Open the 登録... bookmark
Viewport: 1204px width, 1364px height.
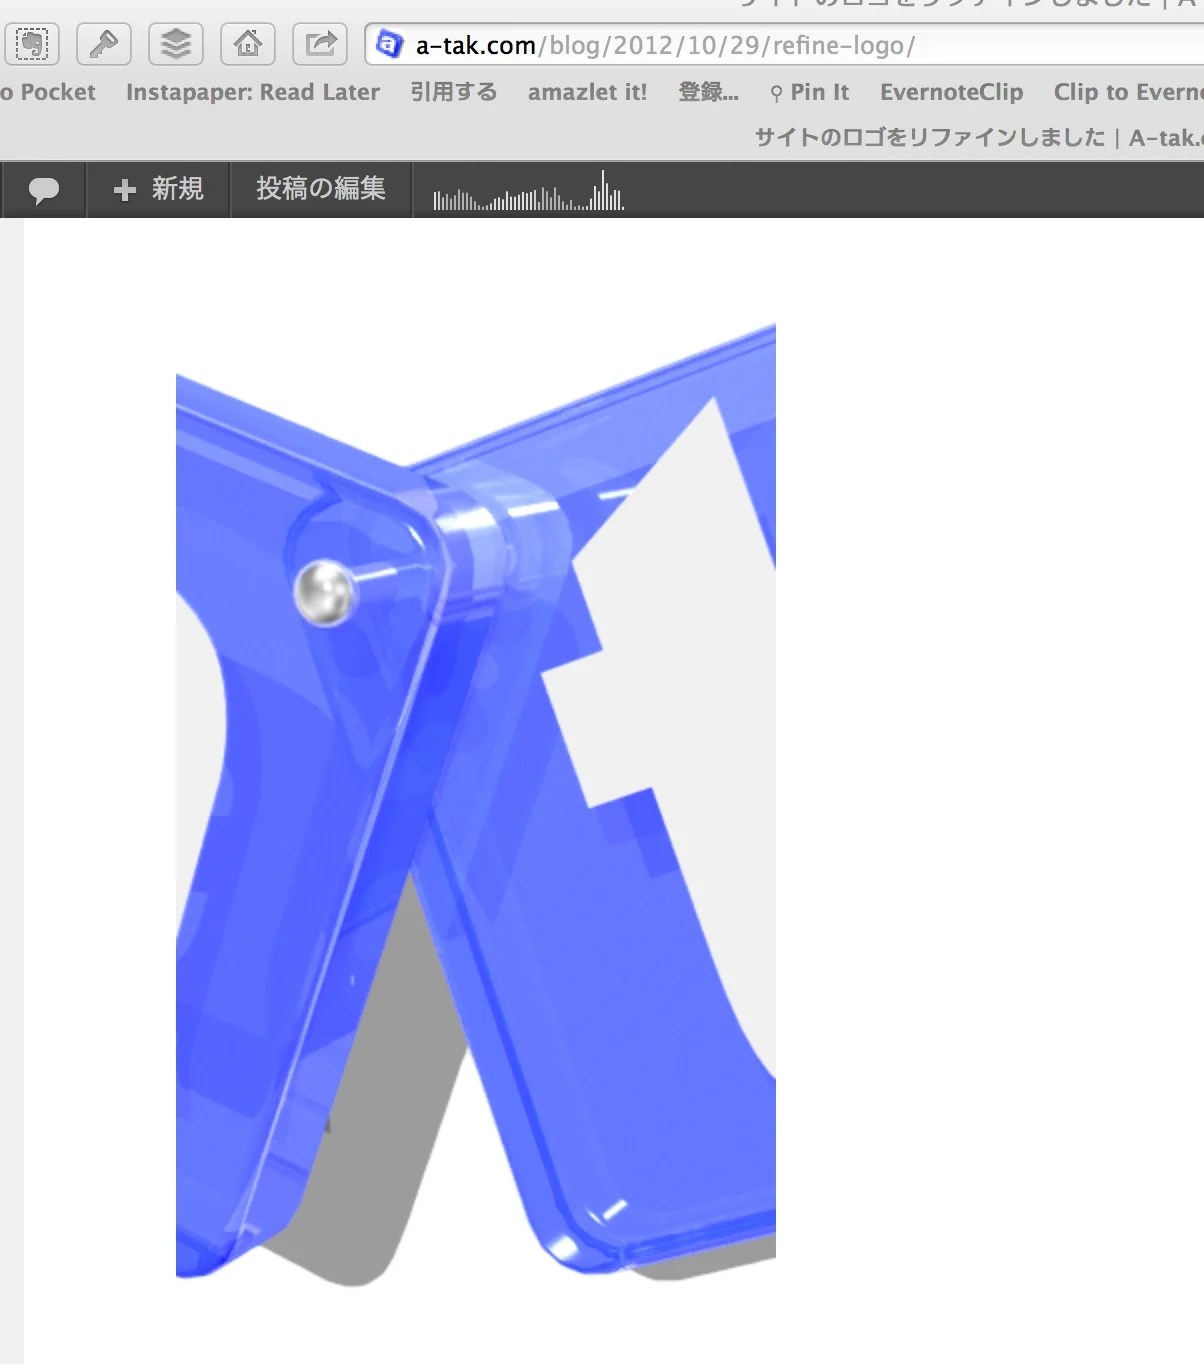click(x=709, y=92)
